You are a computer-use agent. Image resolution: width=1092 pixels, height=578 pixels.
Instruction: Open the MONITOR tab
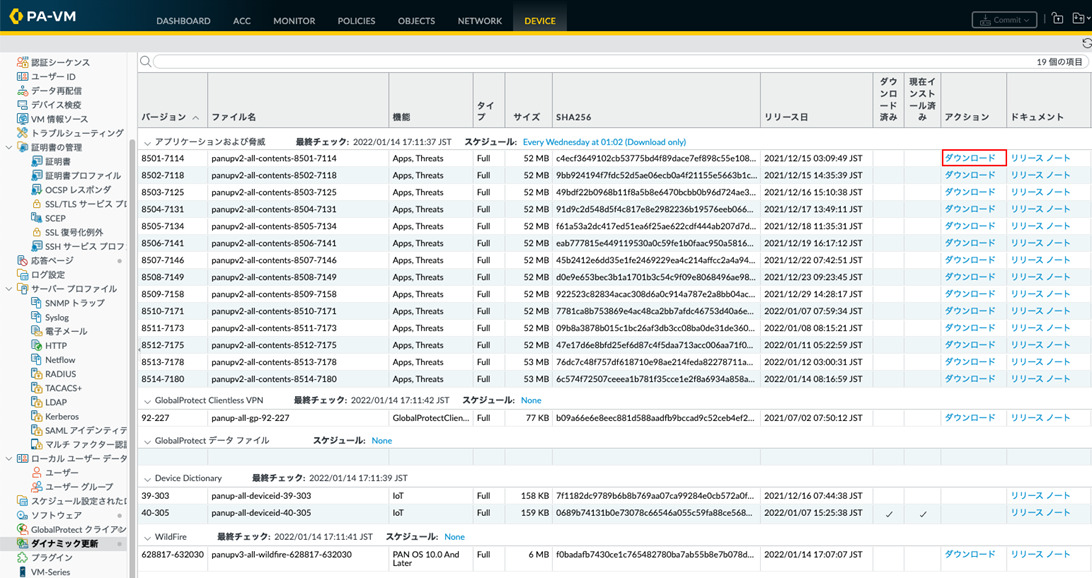[x=294, y=21]
